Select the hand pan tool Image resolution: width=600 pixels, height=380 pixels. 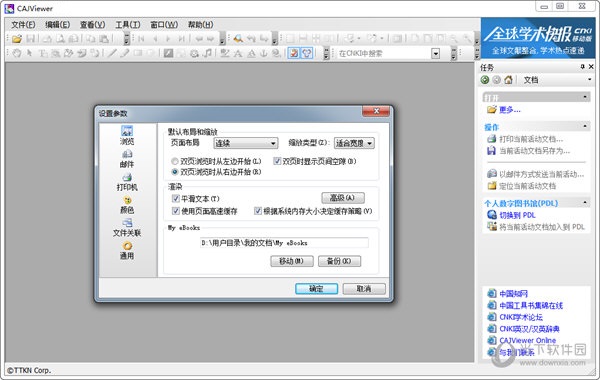coord(17,53)
